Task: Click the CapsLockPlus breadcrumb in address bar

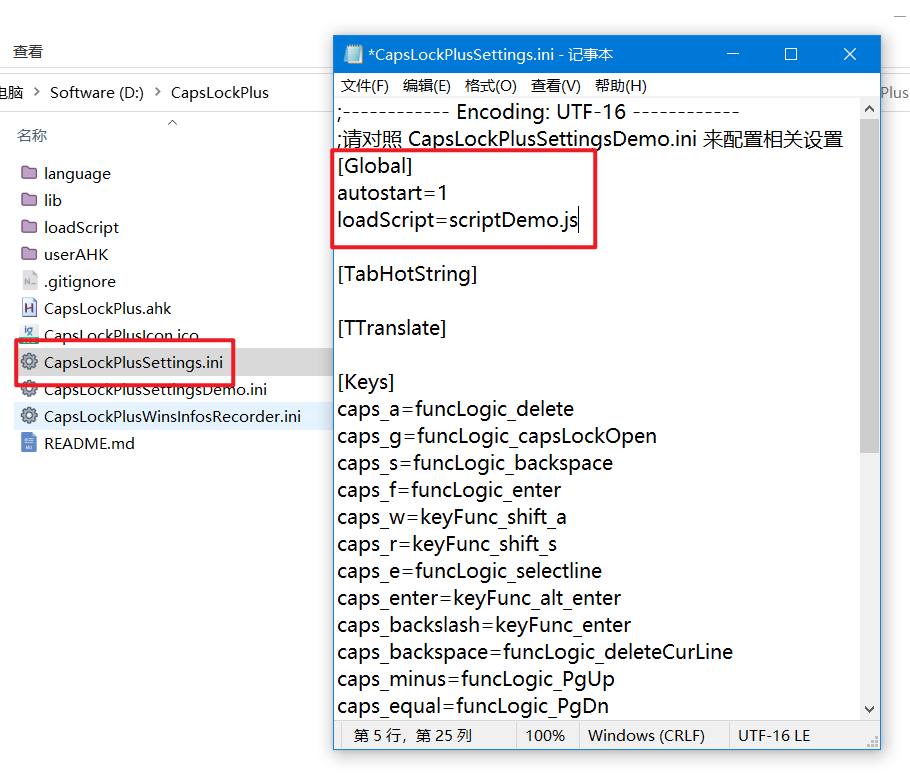Action: pos(220,92)
